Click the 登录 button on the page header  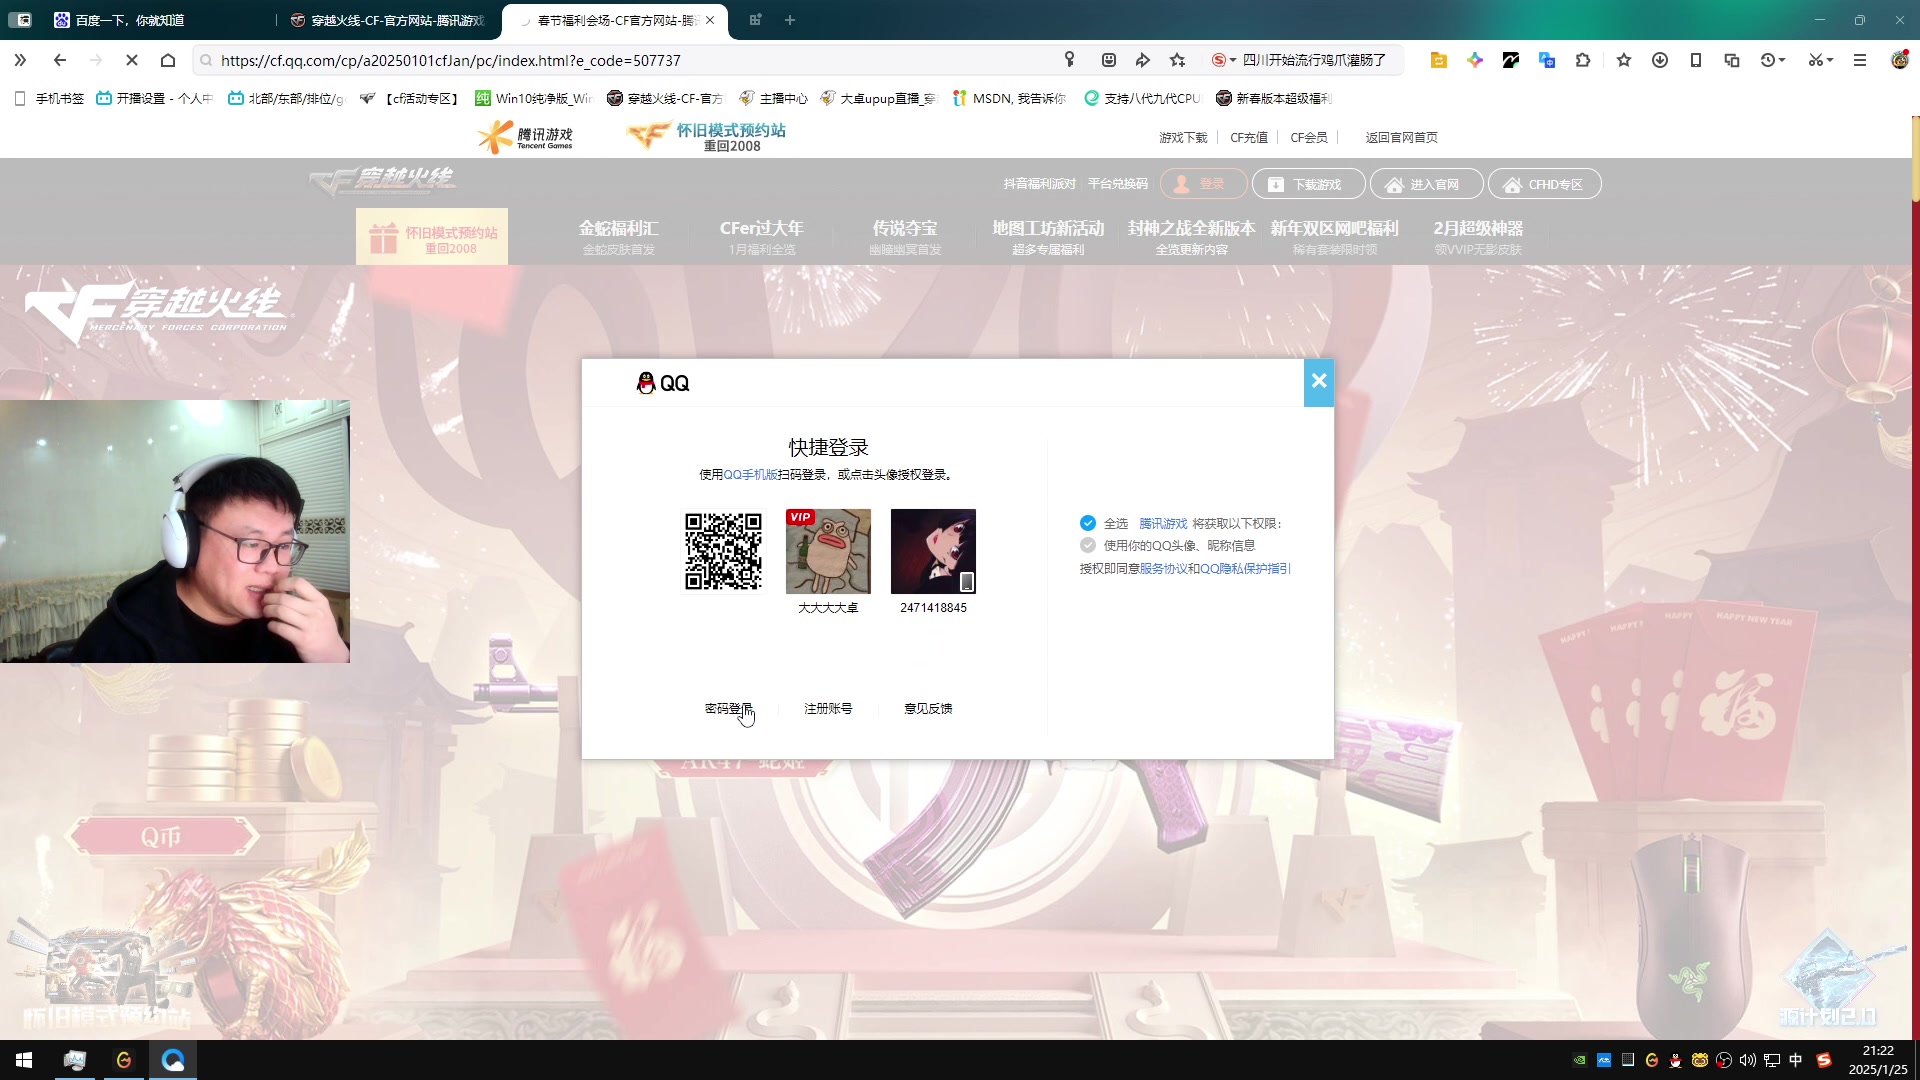click(x=1203, y=184)
